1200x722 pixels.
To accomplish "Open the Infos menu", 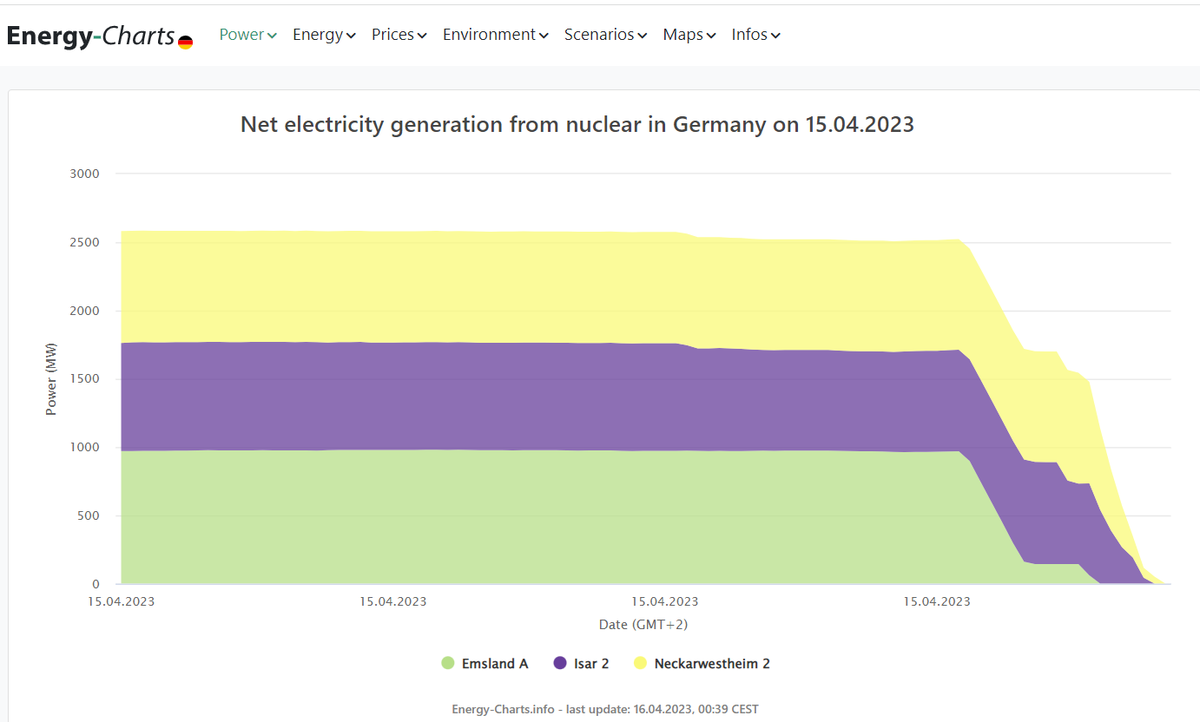I will pos(756,34).
